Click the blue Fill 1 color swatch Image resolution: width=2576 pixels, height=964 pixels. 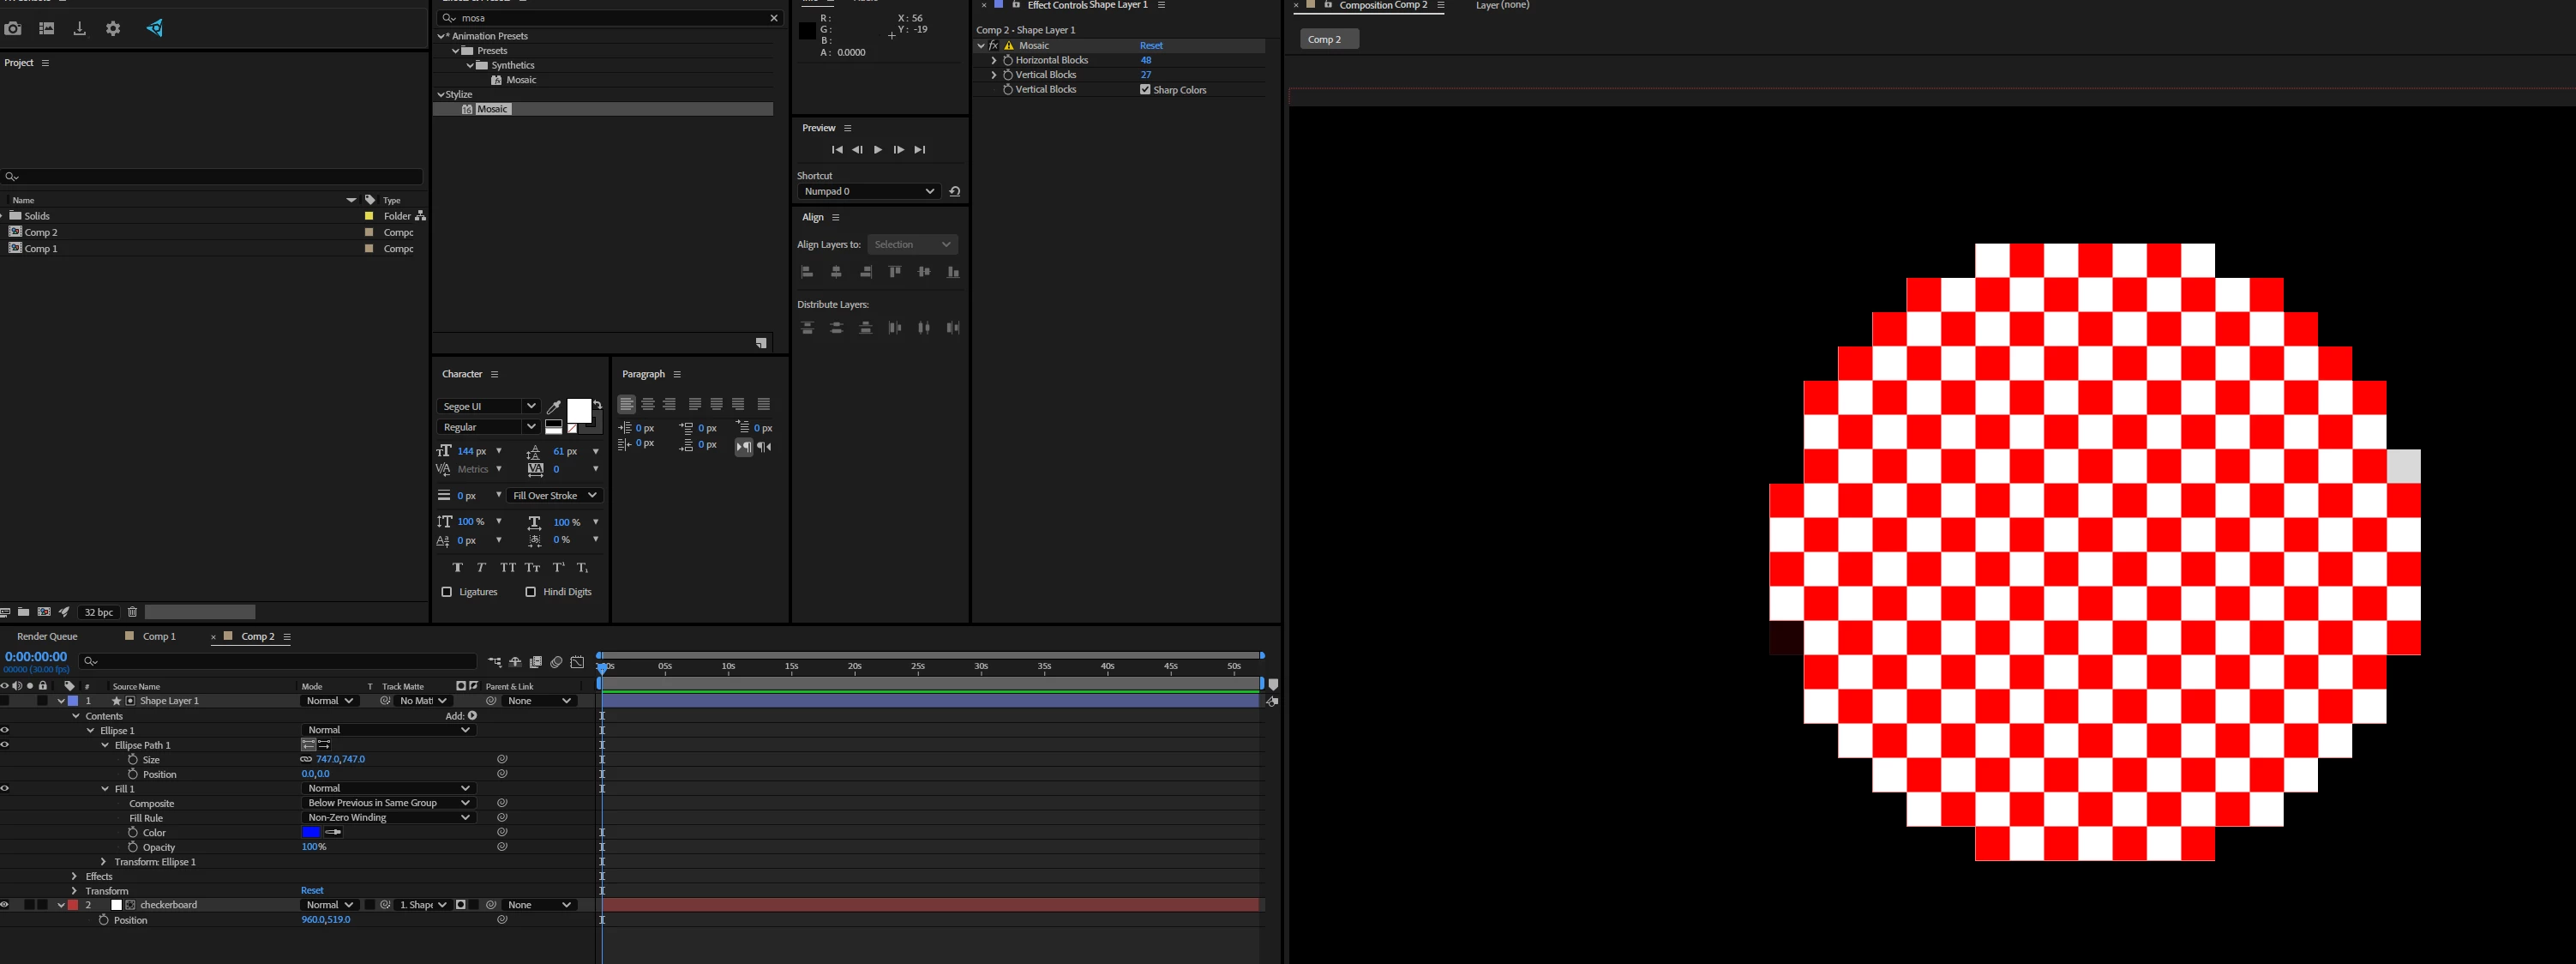point(311,832)
